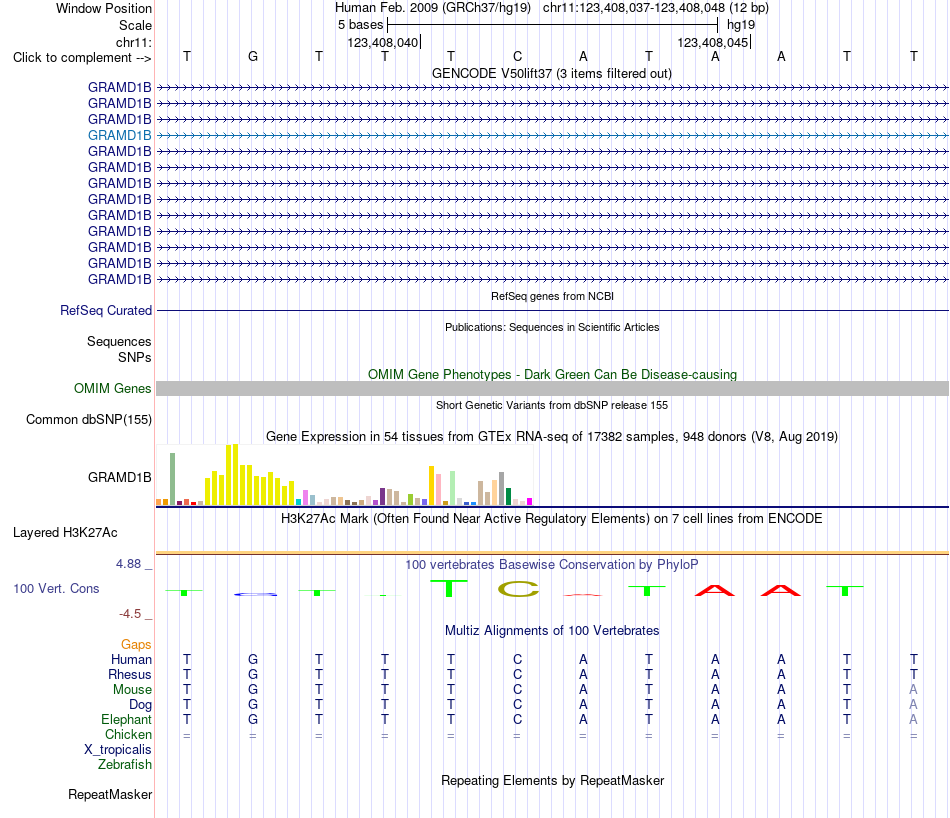Viewport: 950px width, 818px height.
Task: Select the Dog alignment row label
Action: (x=140, y=705)
